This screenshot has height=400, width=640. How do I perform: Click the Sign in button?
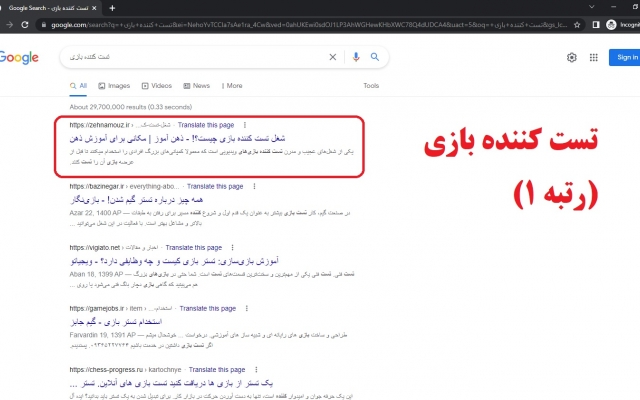click(x=624, y=58)
